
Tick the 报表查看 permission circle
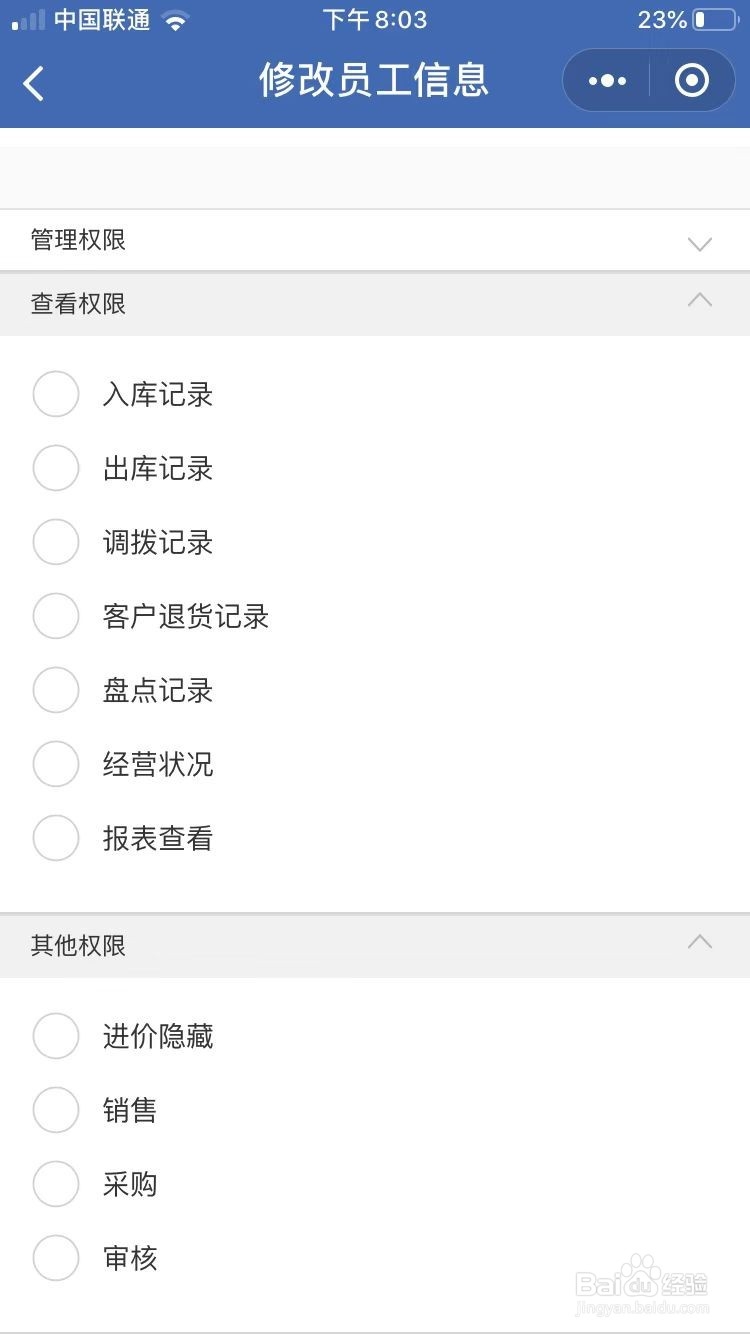tap(56, 838)
